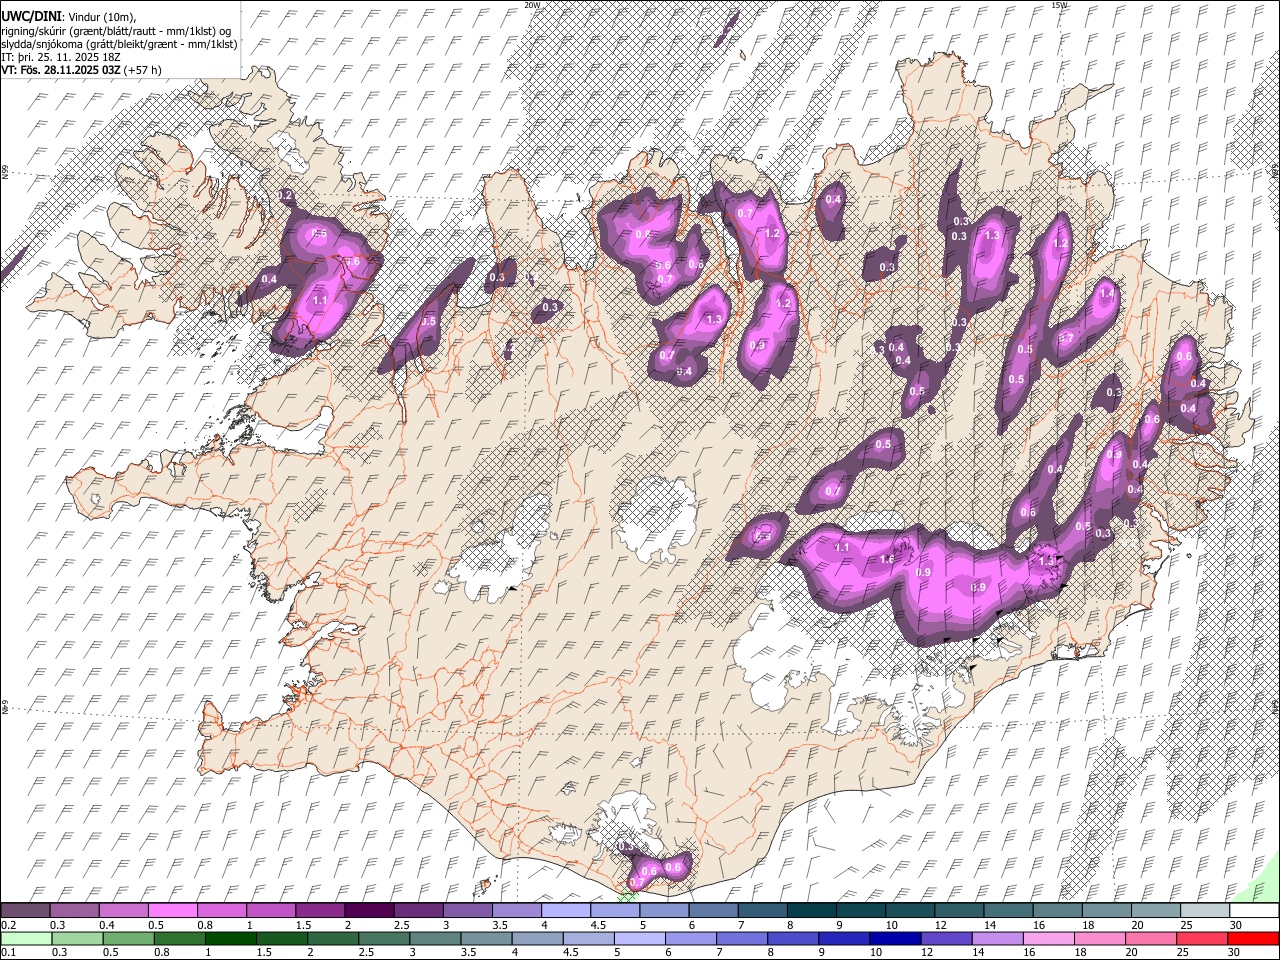This screenshot has height=960, width=1280.
Task: Select the pale grey 25–30 swatch in top row
Action: (x=1204, y=911)
